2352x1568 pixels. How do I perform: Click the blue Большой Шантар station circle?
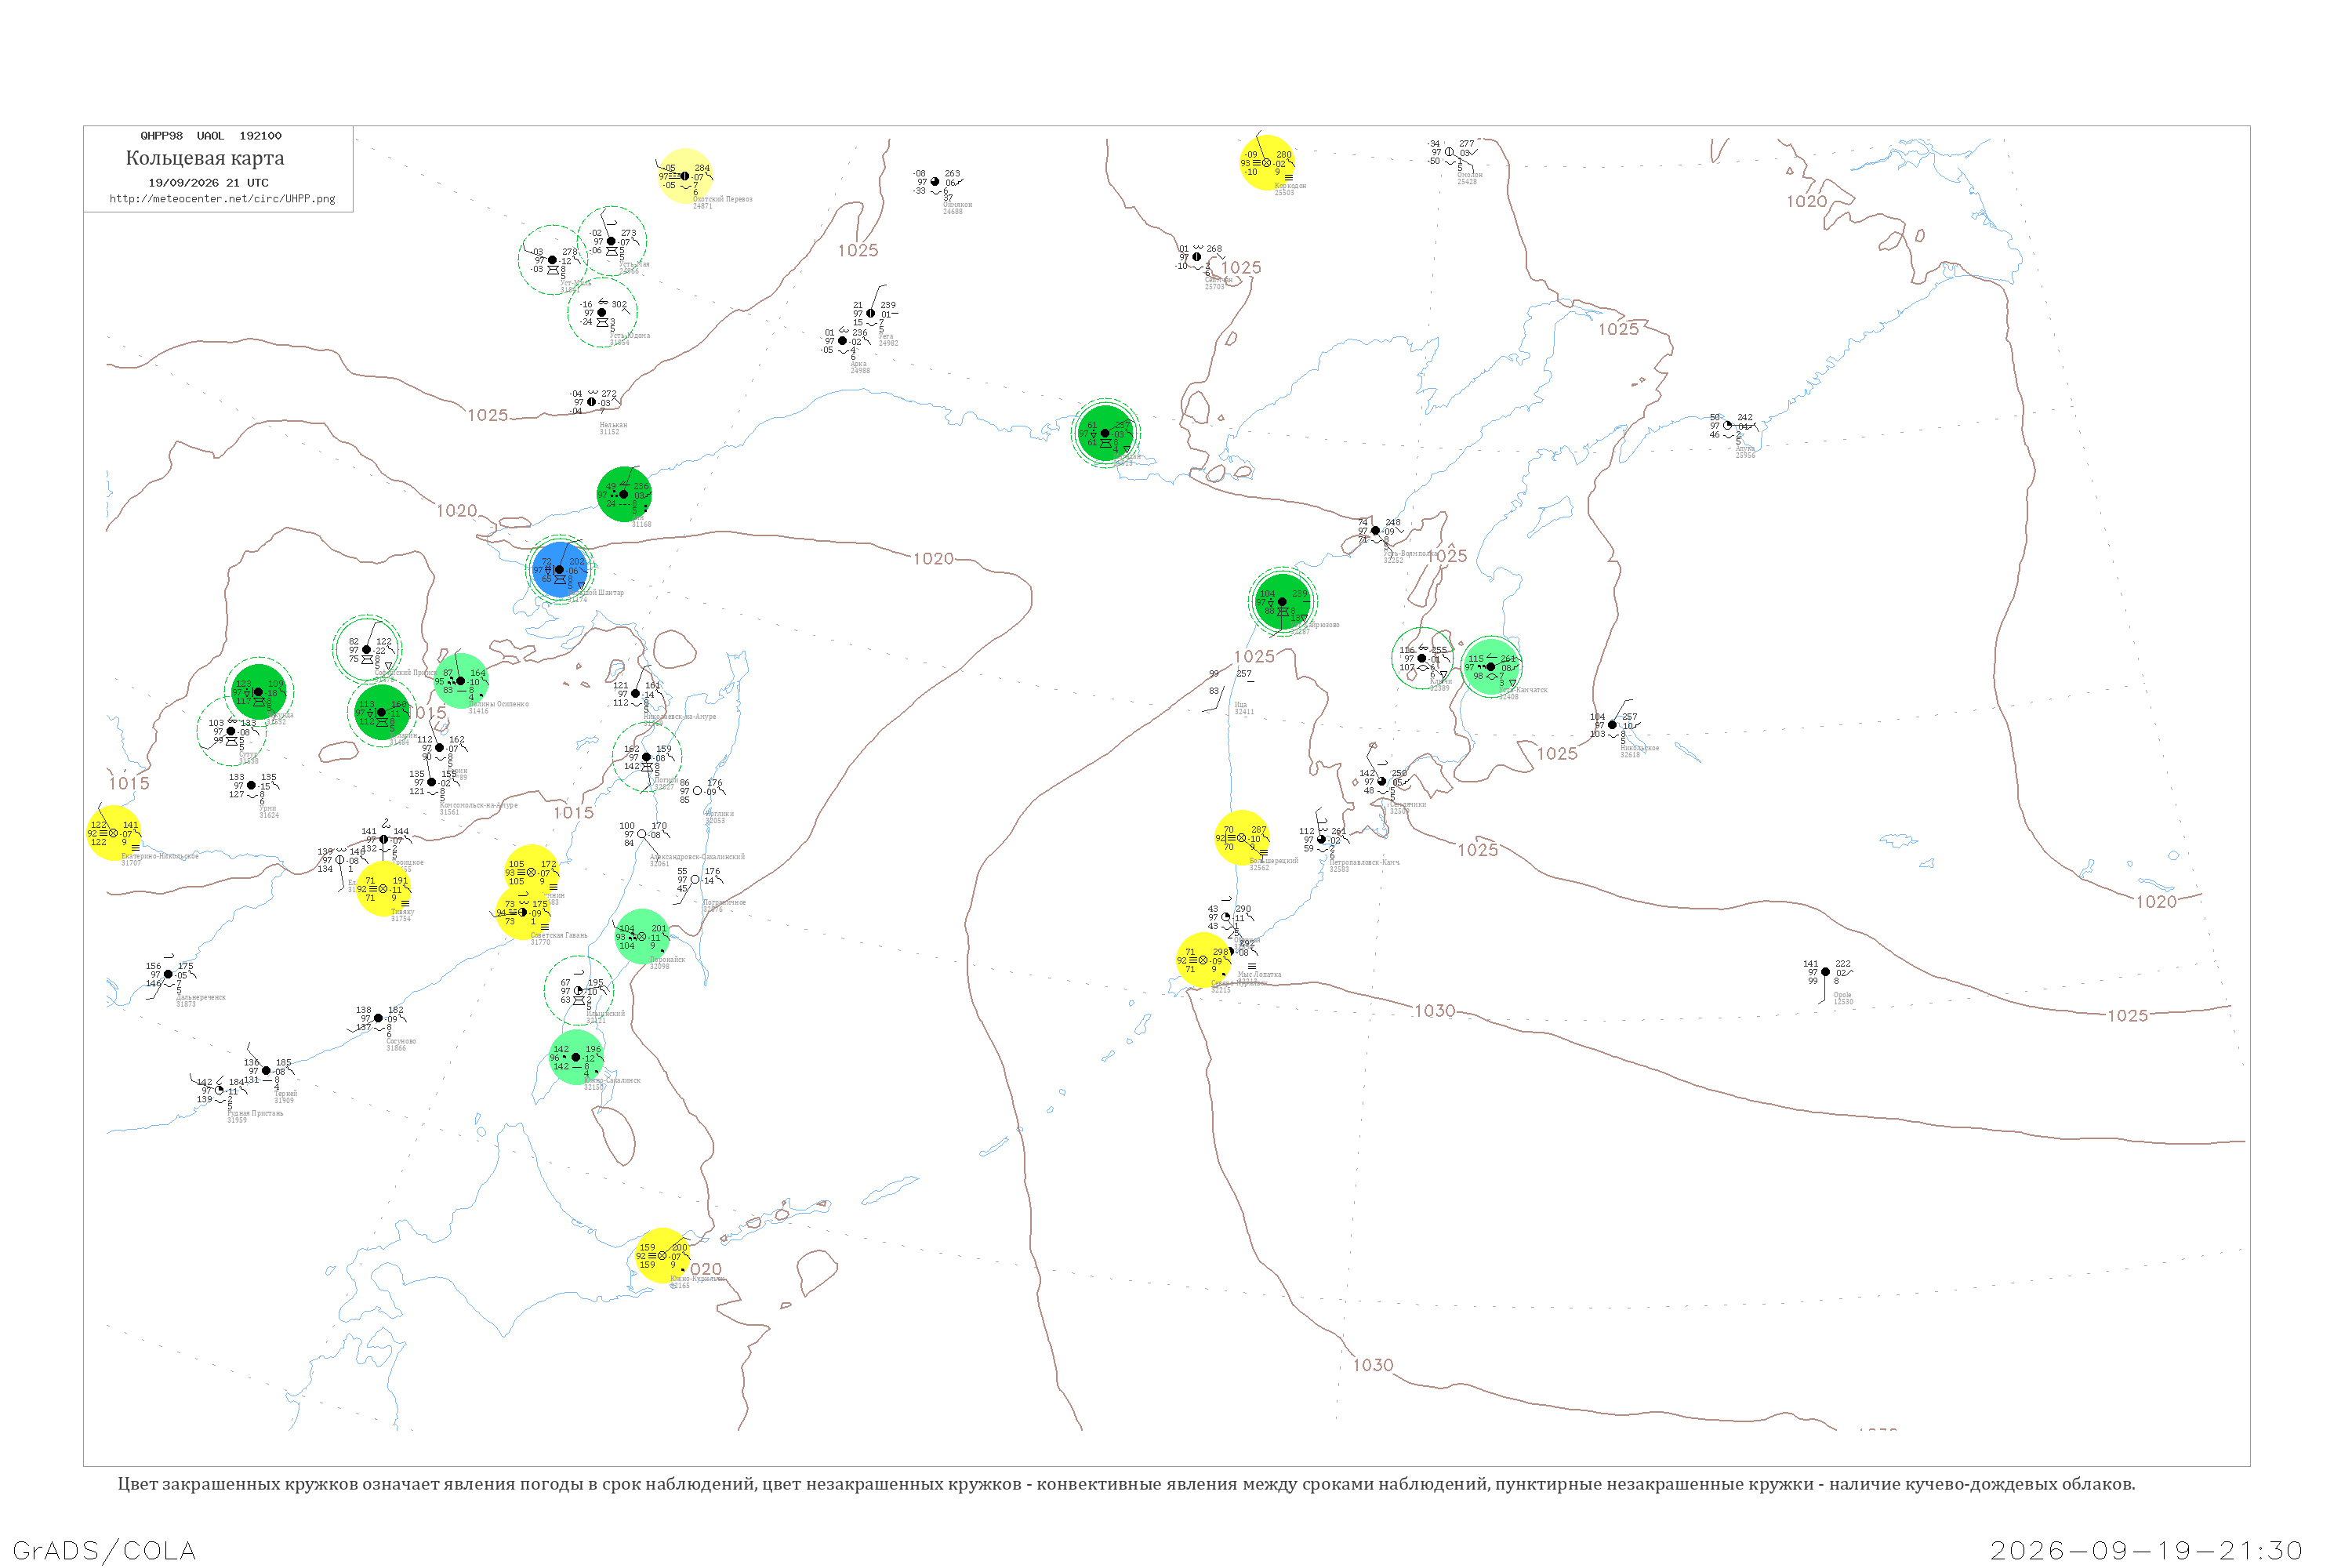559,570
